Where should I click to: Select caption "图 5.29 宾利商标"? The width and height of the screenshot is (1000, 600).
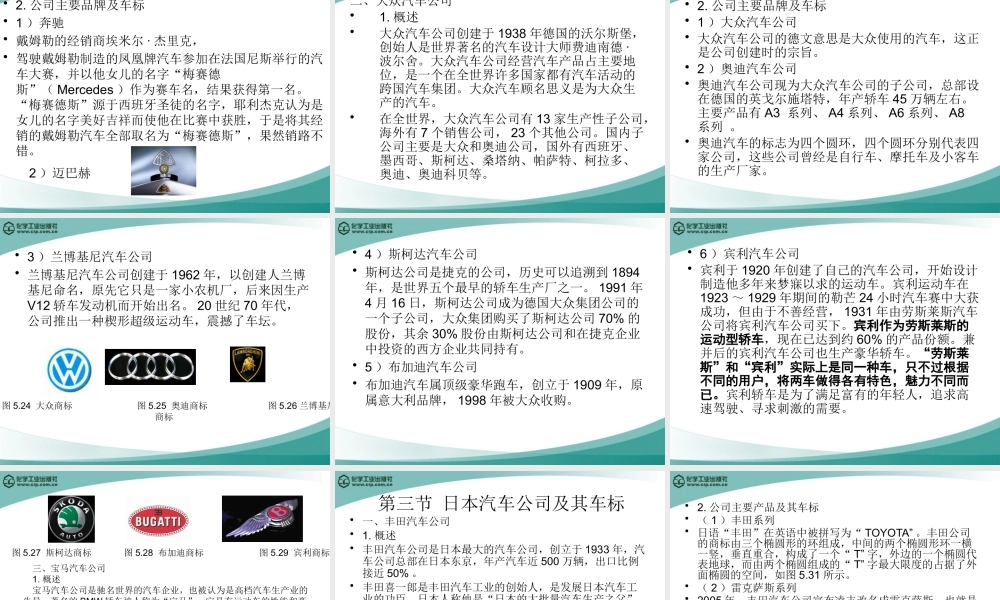295,553
